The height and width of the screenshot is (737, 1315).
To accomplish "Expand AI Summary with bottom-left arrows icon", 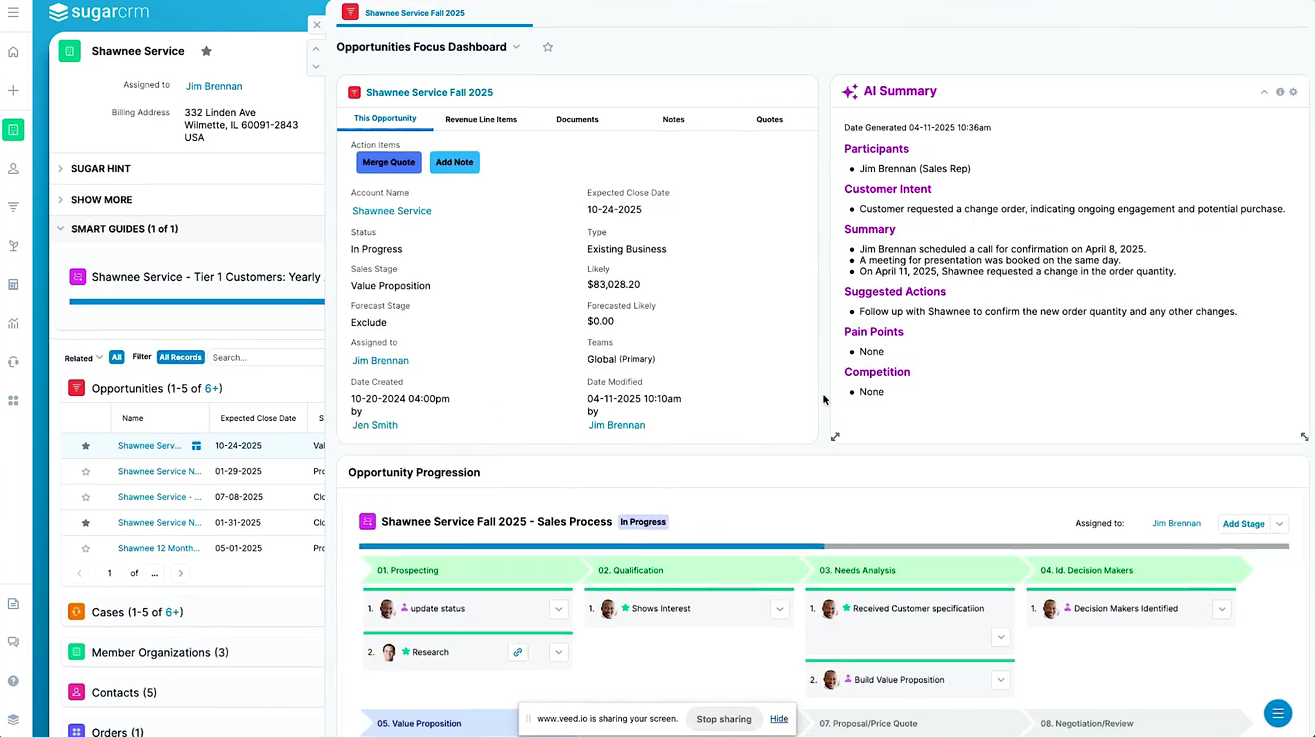I will (x=835, y=437).
